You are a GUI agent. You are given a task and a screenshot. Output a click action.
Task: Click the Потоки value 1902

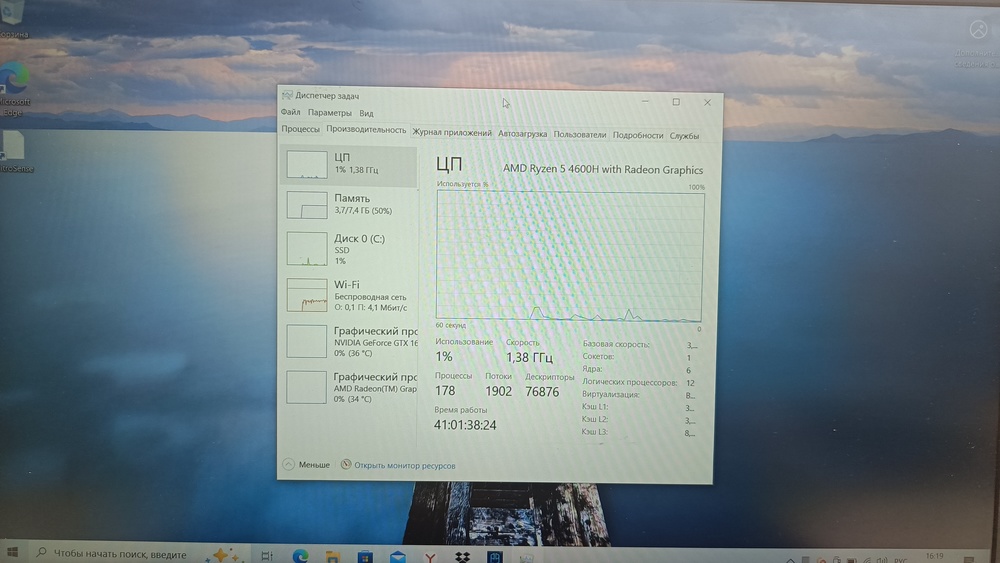pyautogui.click(x=498, y=391)
